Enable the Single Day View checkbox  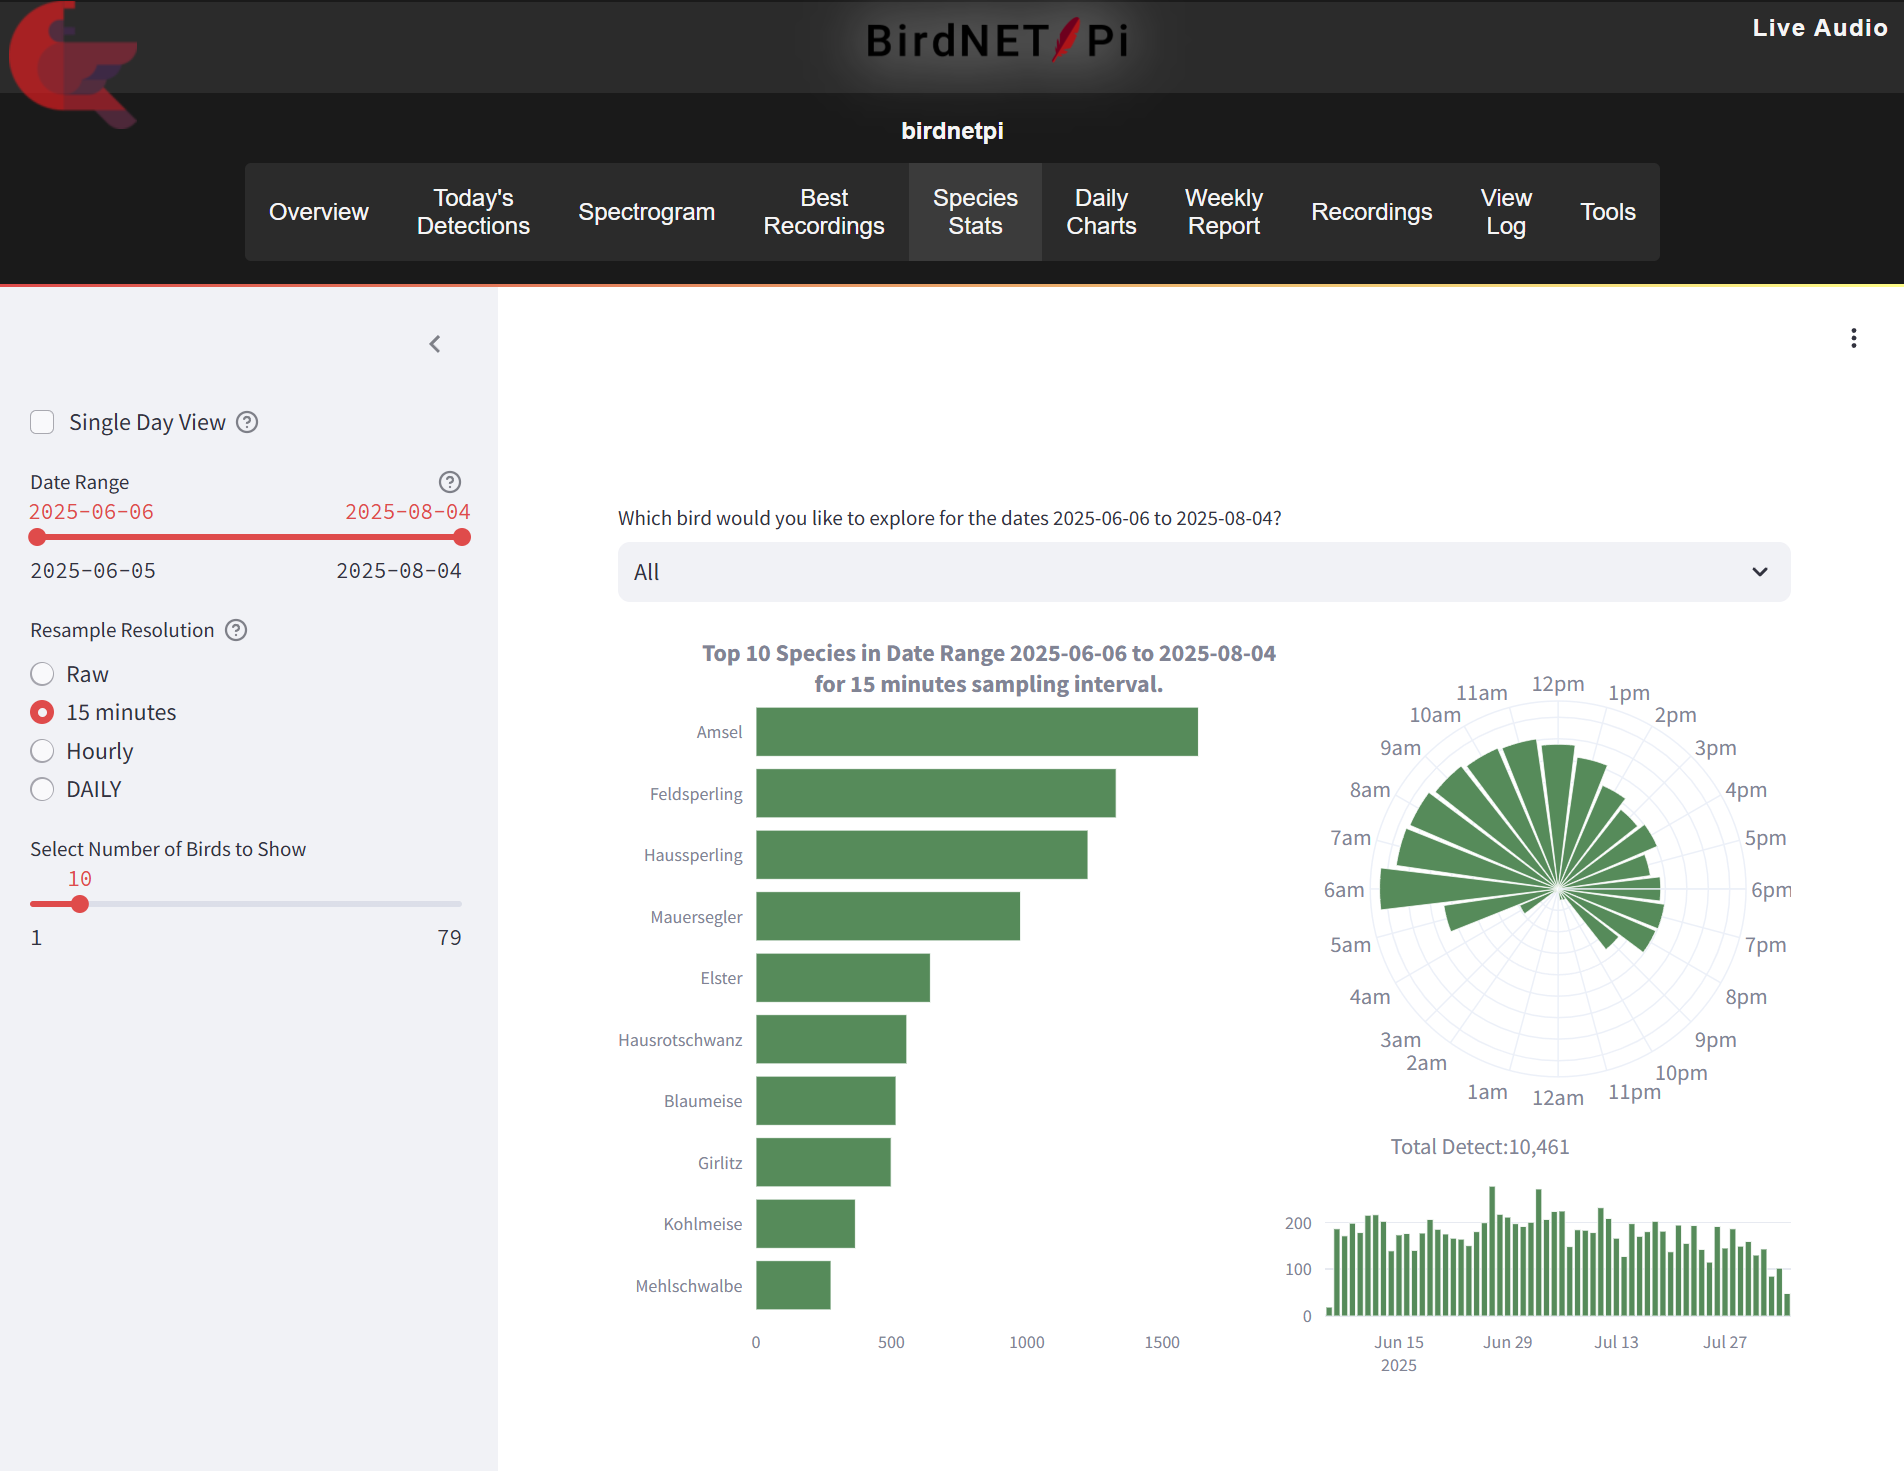point(42,422)
